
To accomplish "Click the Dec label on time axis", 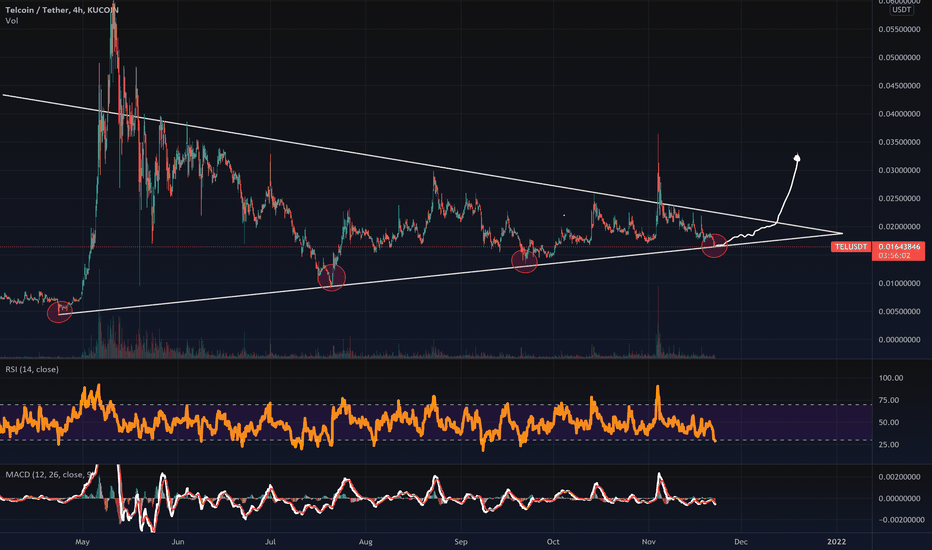I will (x=741, y=542).
